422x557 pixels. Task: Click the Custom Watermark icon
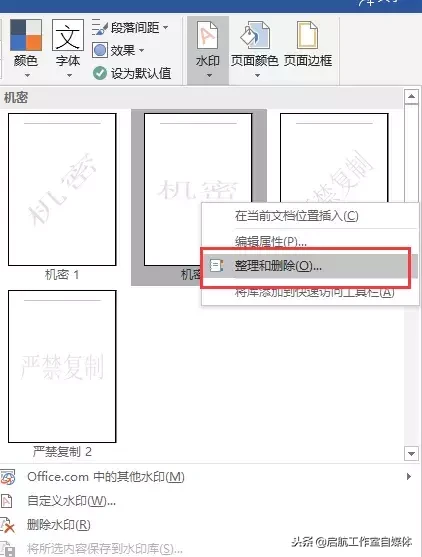point(6,501)
